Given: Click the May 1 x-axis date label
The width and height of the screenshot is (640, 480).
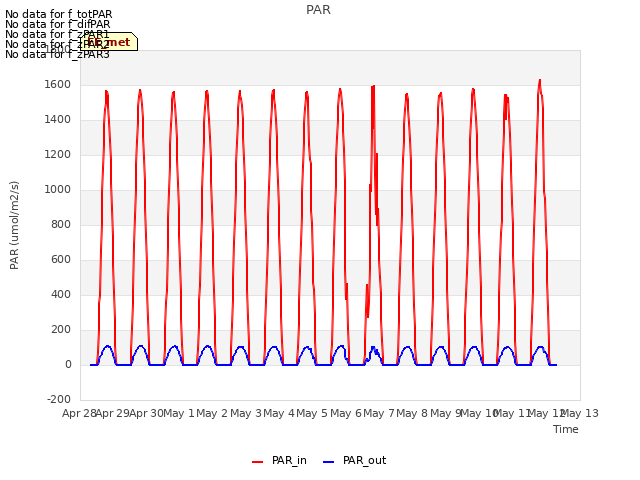Looking at the screenshot, I should [x=179, y=413].
